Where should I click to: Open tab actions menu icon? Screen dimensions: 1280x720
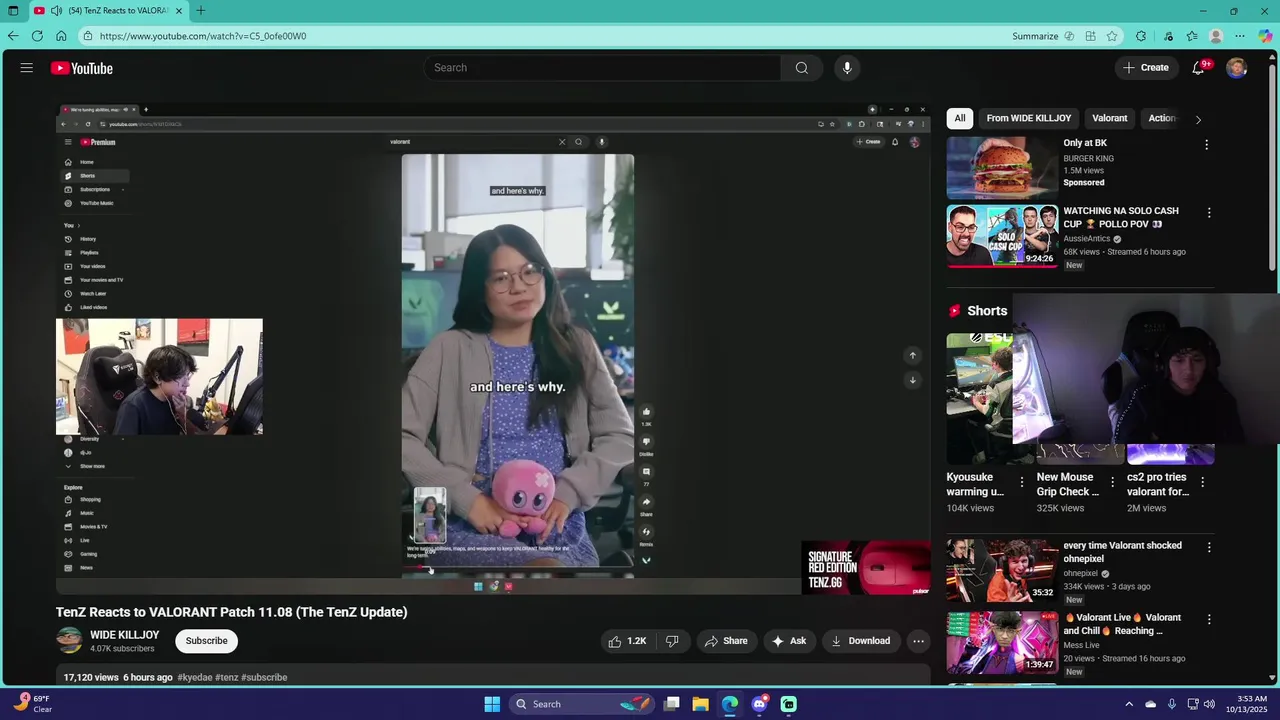(x=13, y=11)
